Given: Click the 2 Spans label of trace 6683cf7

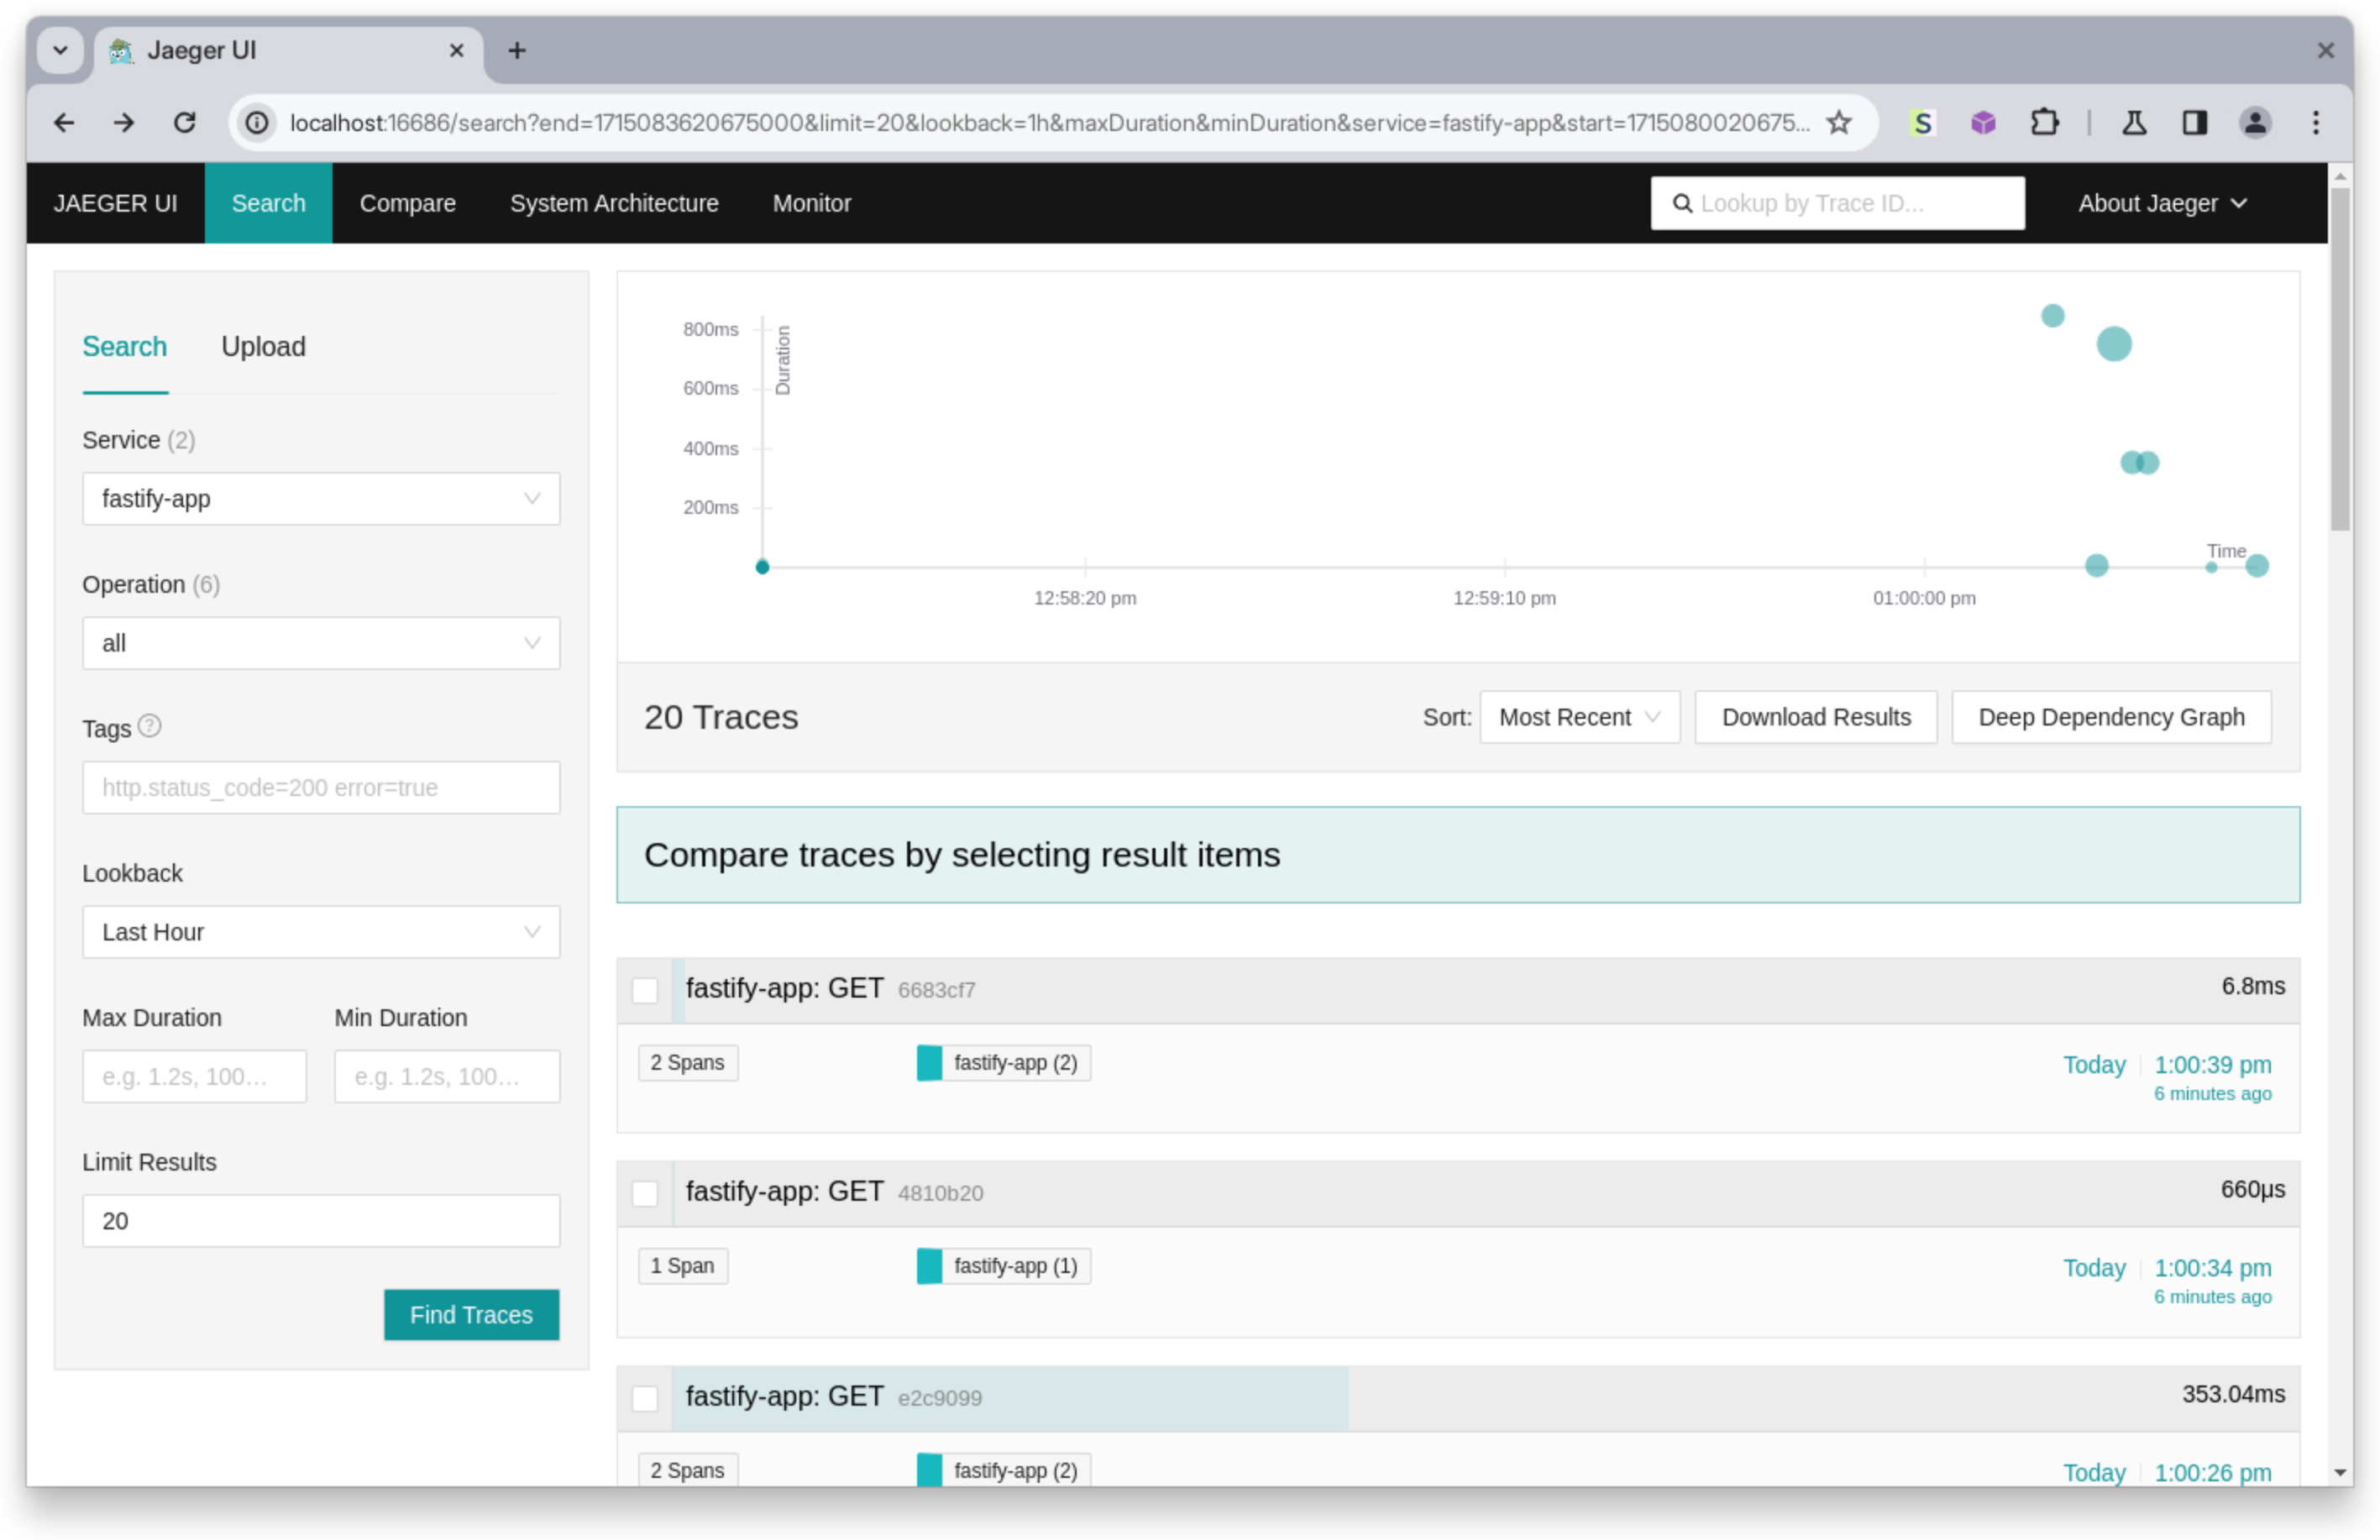Looking at the screenshot, I should point(687,1062).
